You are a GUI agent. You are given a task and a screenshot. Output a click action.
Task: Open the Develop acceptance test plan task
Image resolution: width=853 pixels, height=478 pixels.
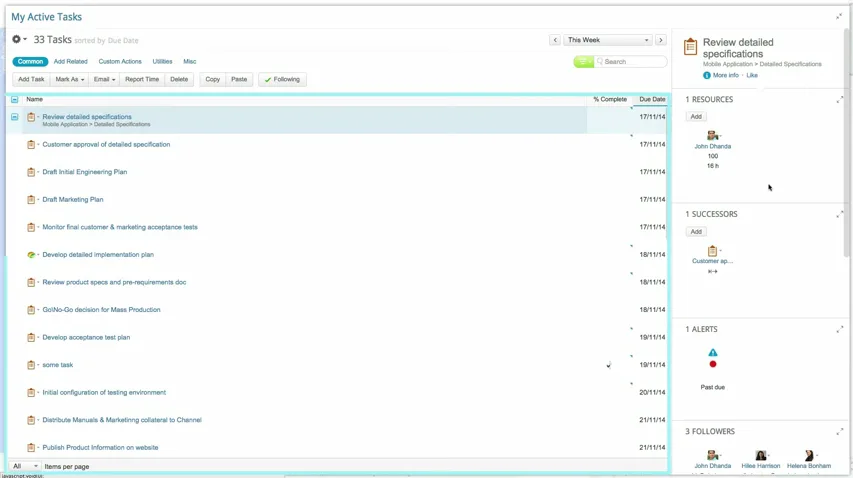click(86, 337)
